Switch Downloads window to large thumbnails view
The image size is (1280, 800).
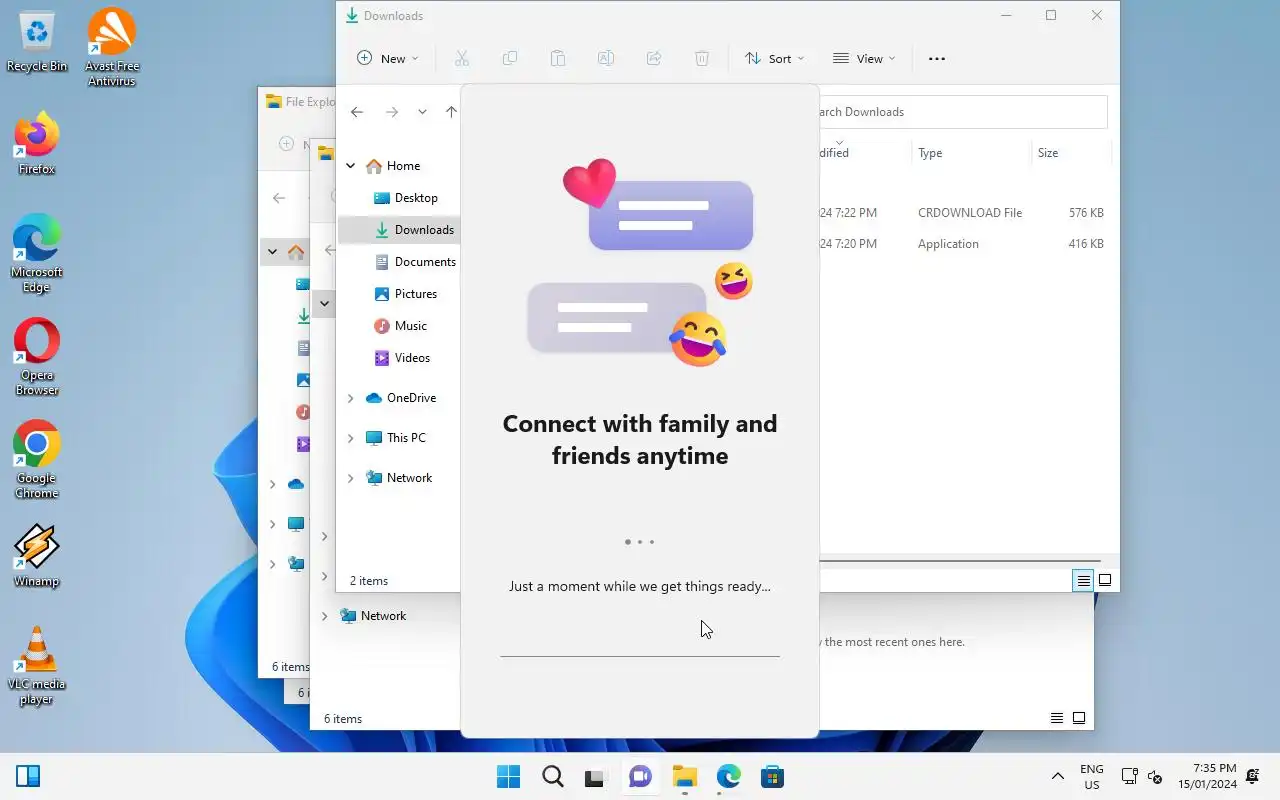[x=1105, y=580]
